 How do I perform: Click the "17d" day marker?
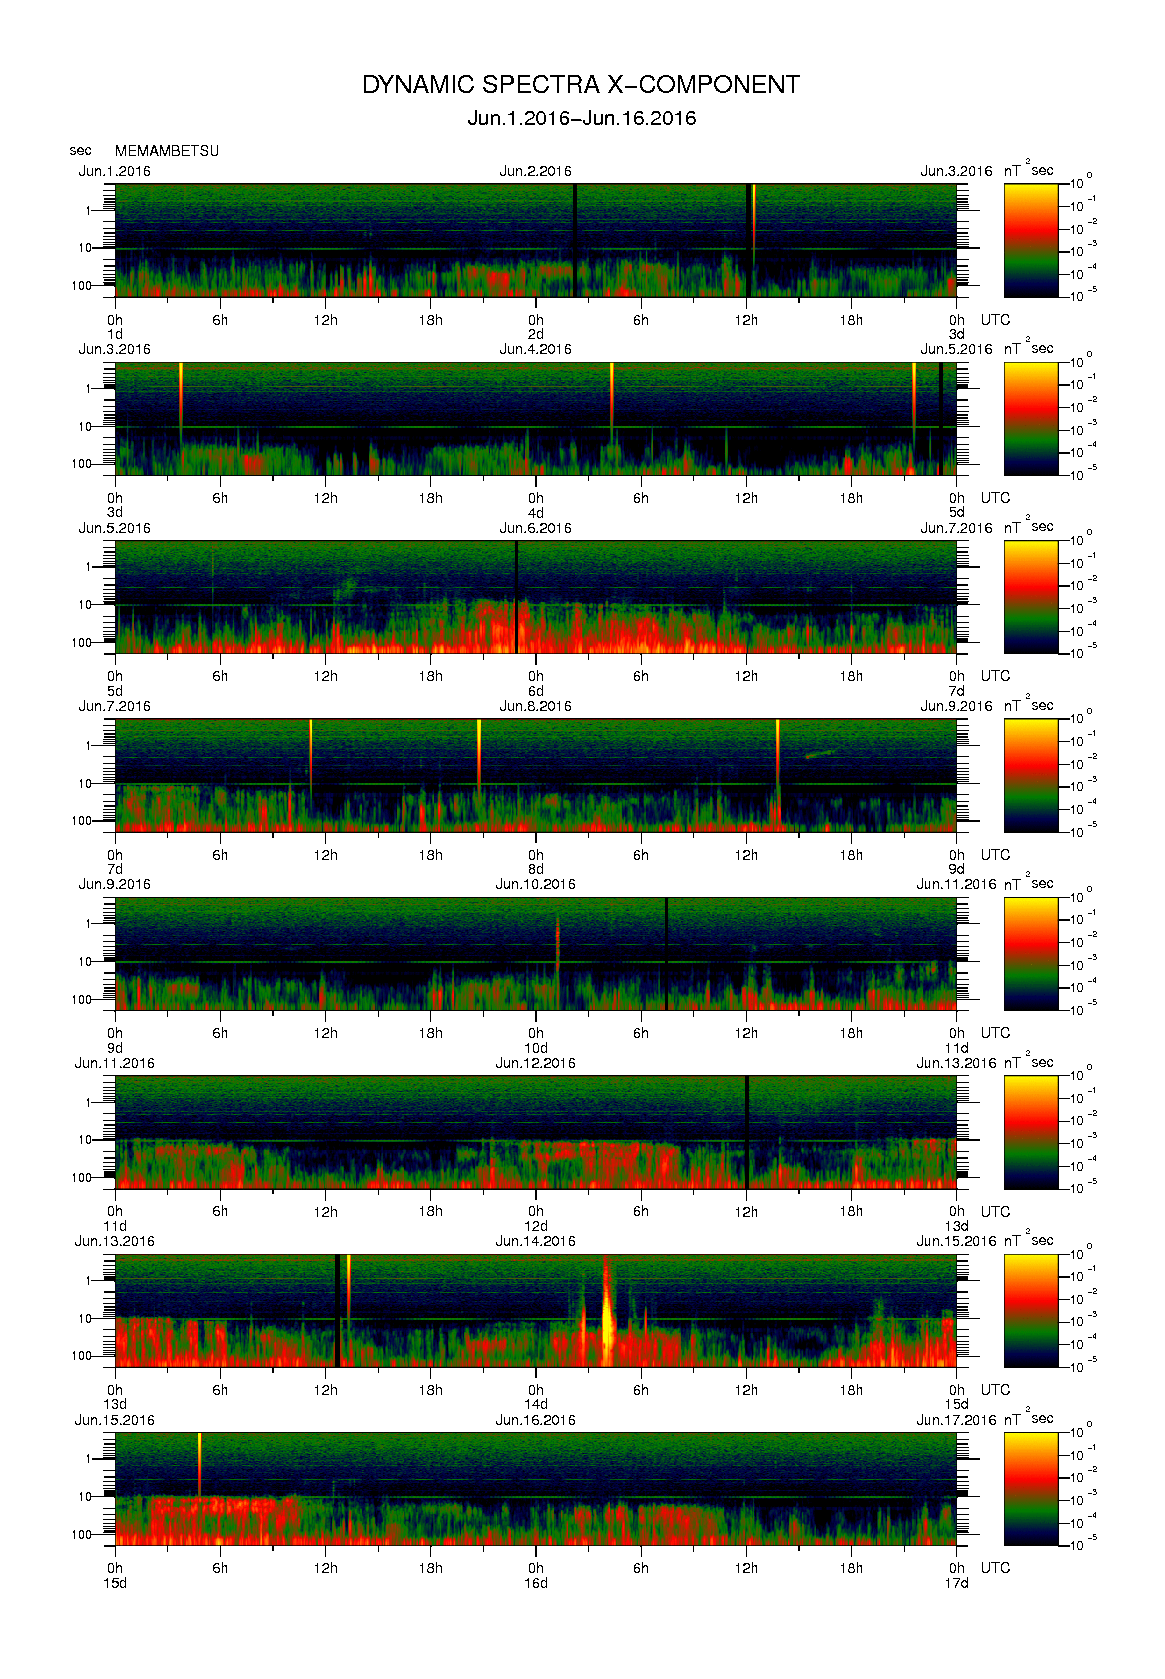(x=957, y=1583)
